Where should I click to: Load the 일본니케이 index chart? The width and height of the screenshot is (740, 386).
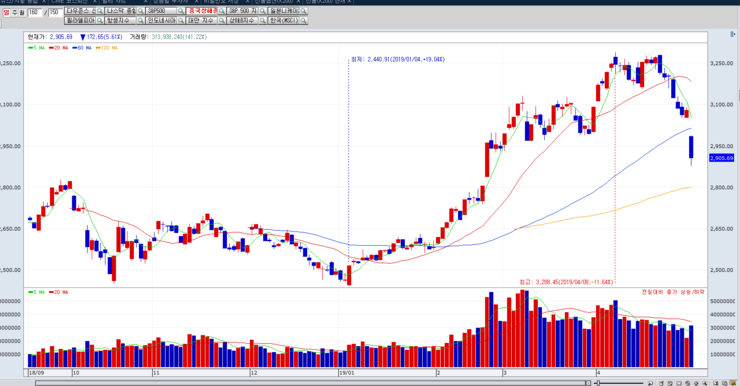pos(284,11)
